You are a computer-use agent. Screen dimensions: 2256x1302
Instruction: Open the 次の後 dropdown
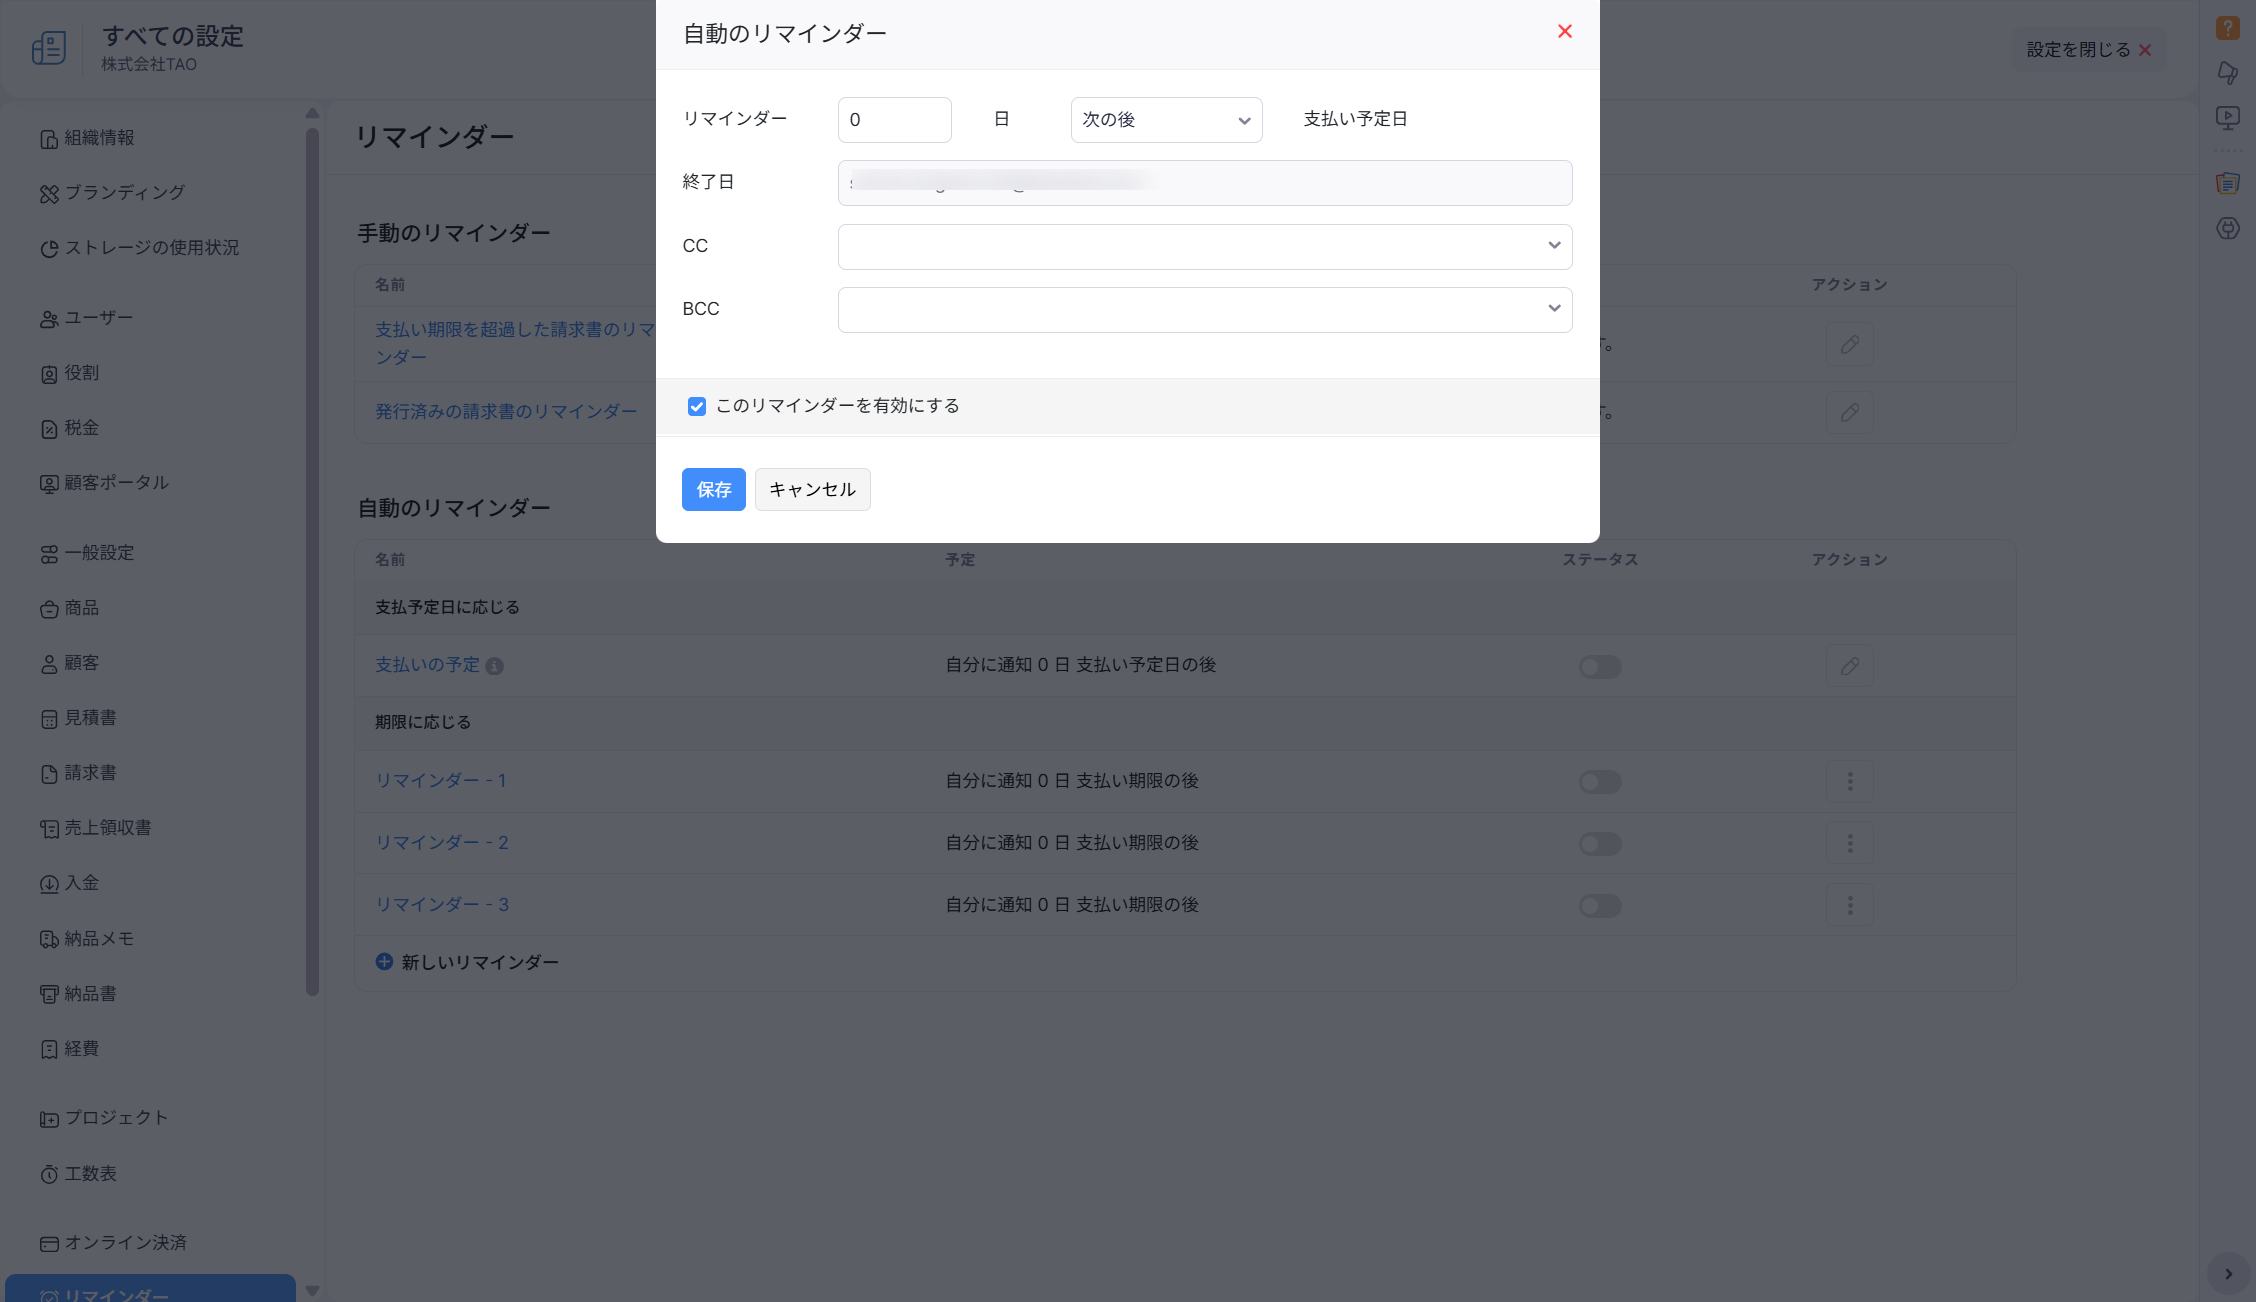[x=1166, y=120]
